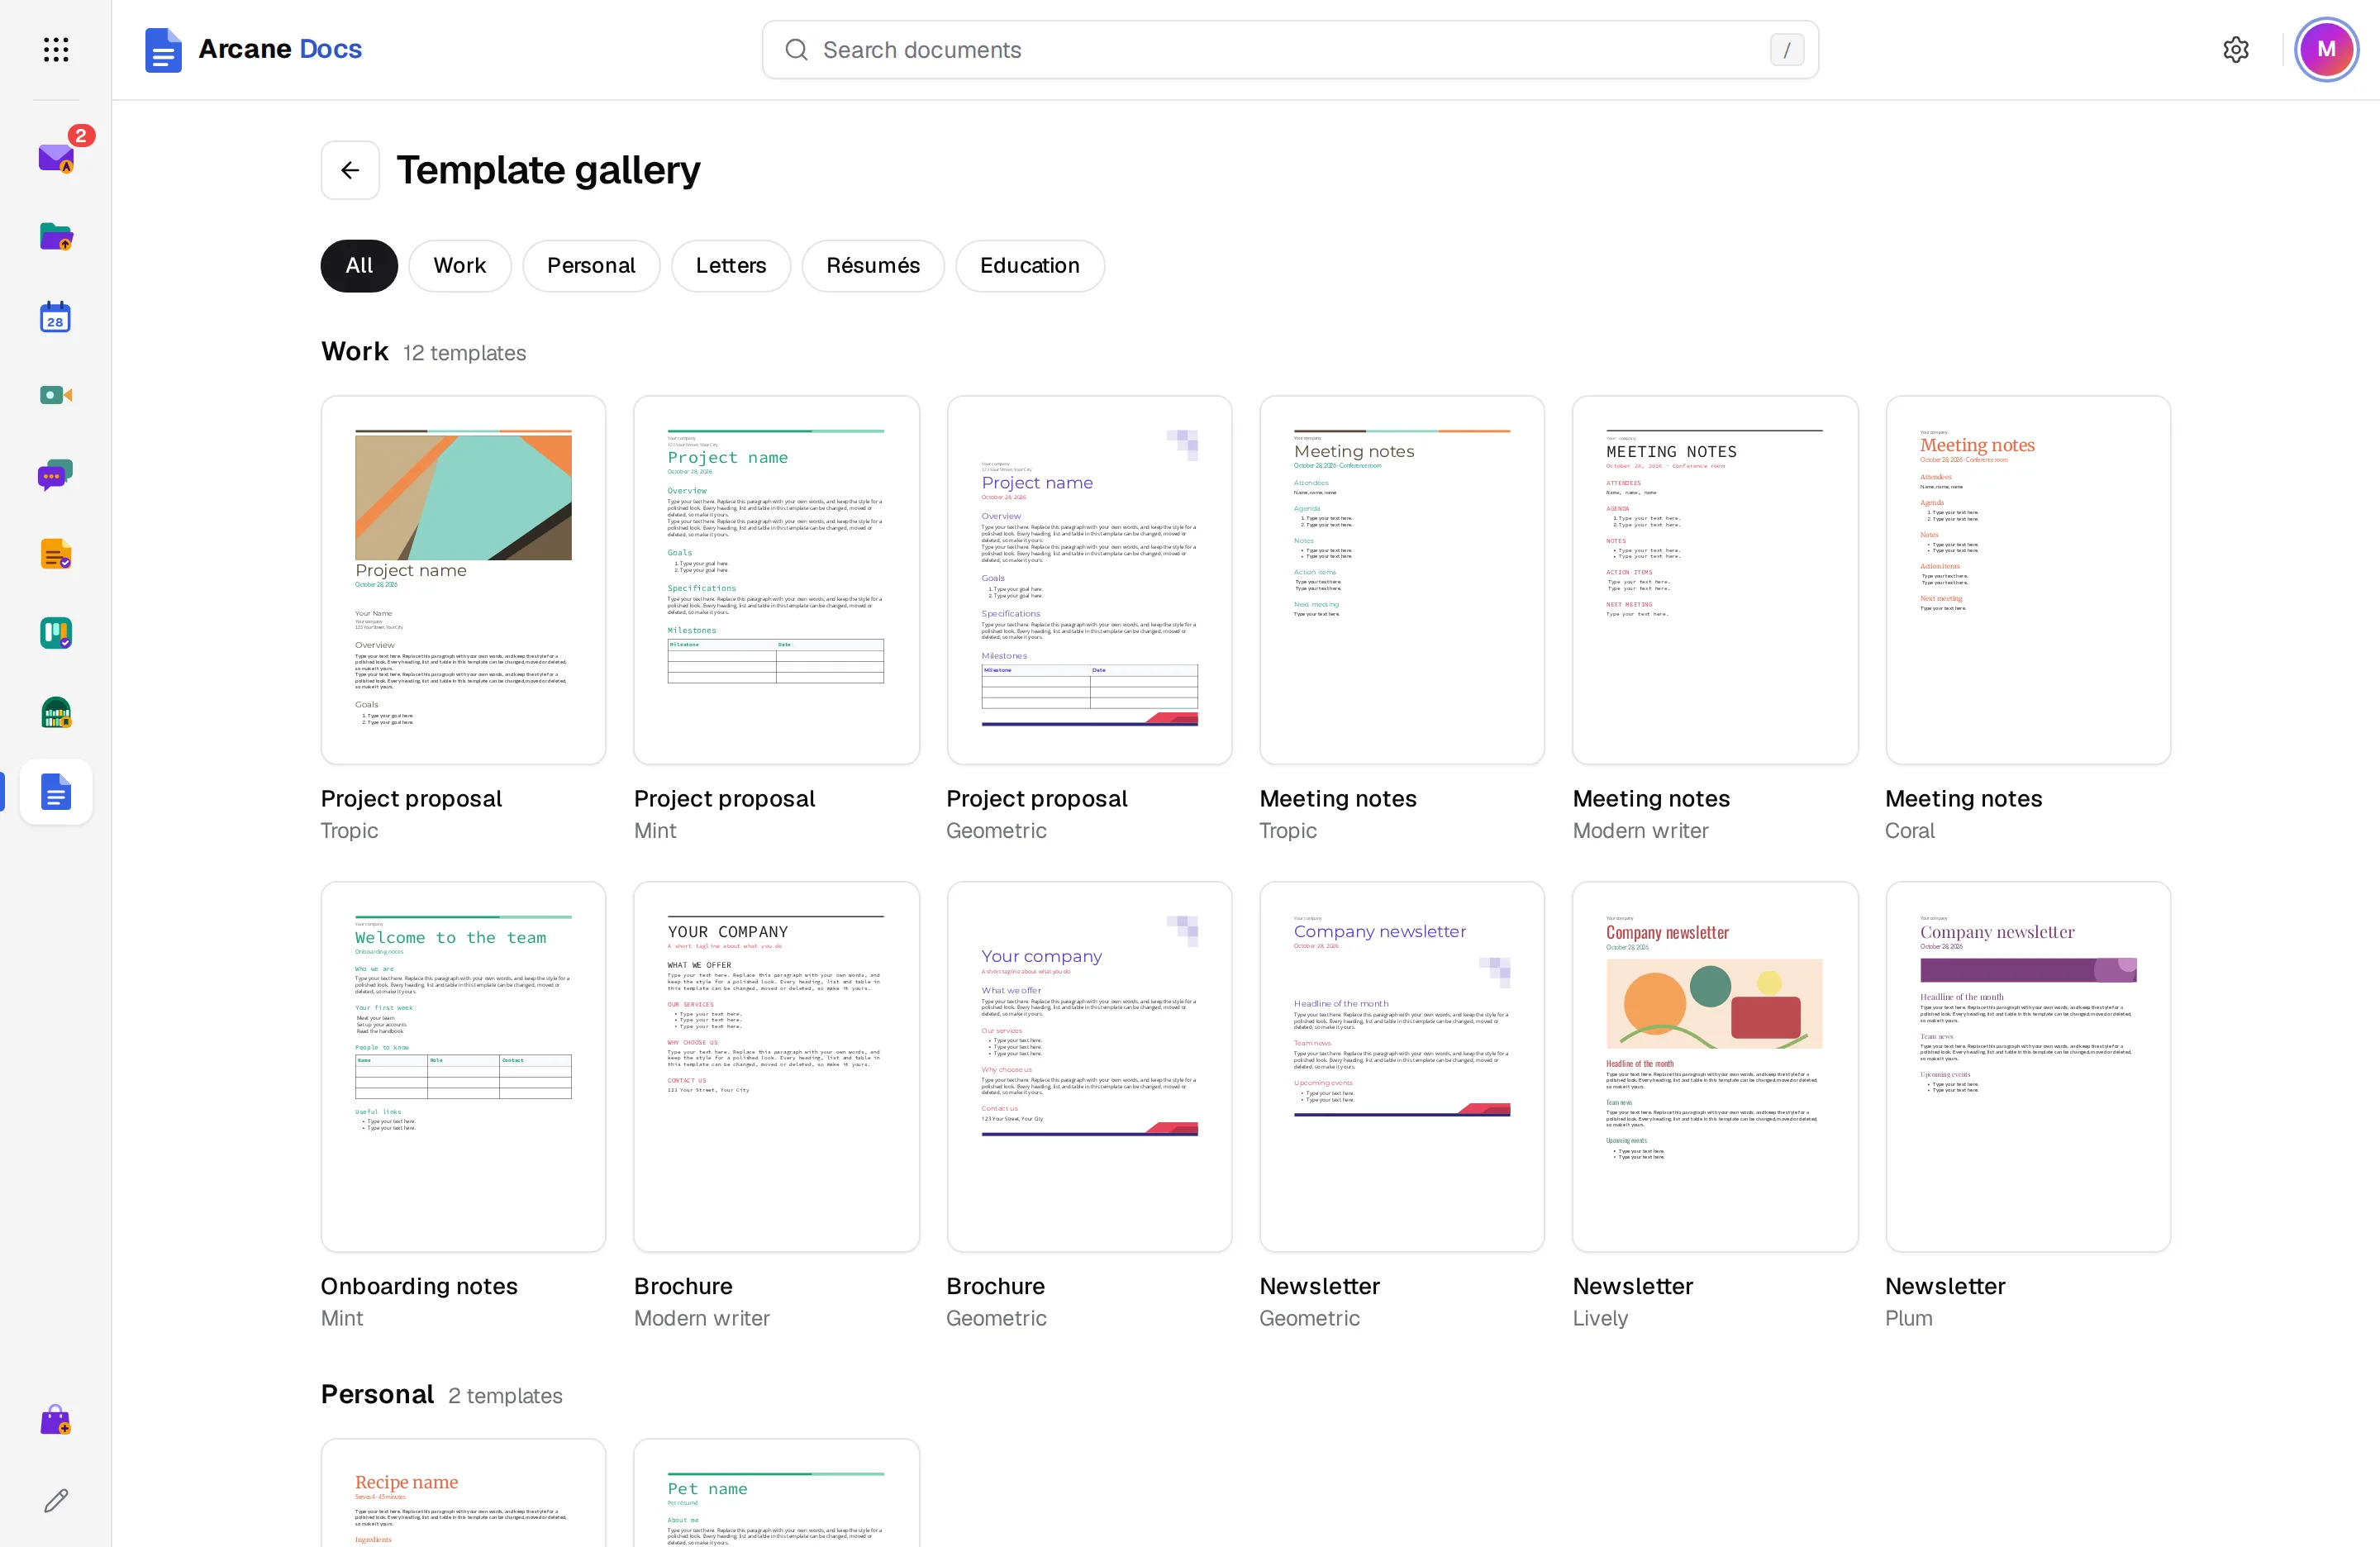
Task: Open Project proposal Geometric template
Action: 1089,580
